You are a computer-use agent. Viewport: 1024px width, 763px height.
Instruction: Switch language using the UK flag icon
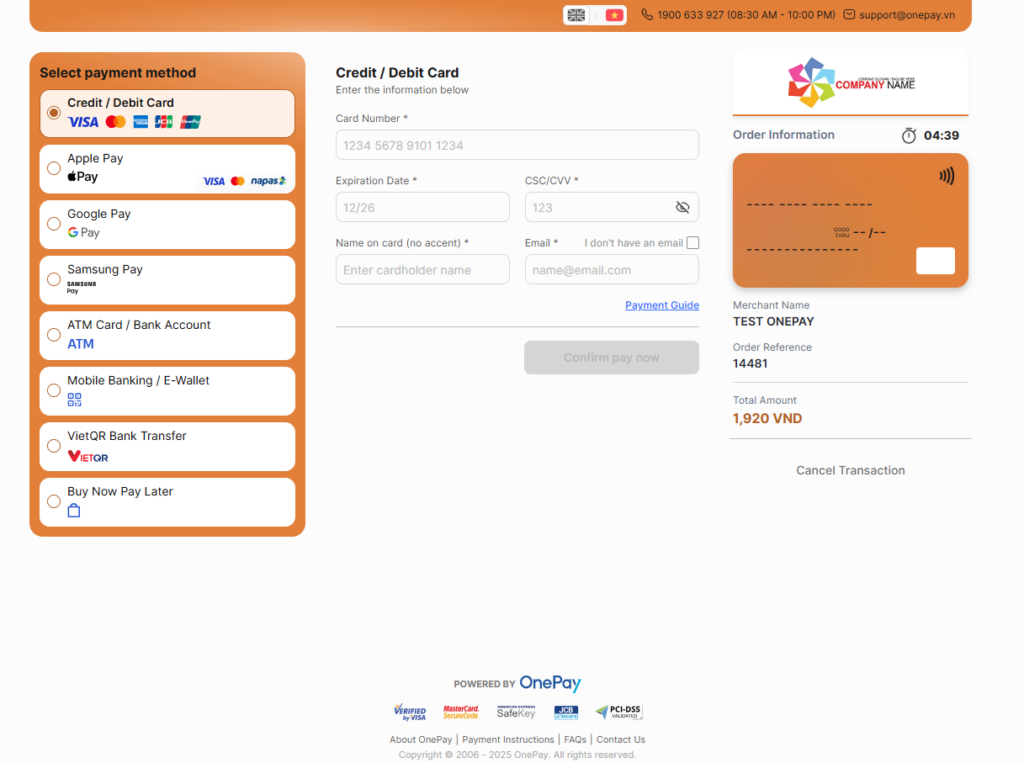[x=576, y=15]
